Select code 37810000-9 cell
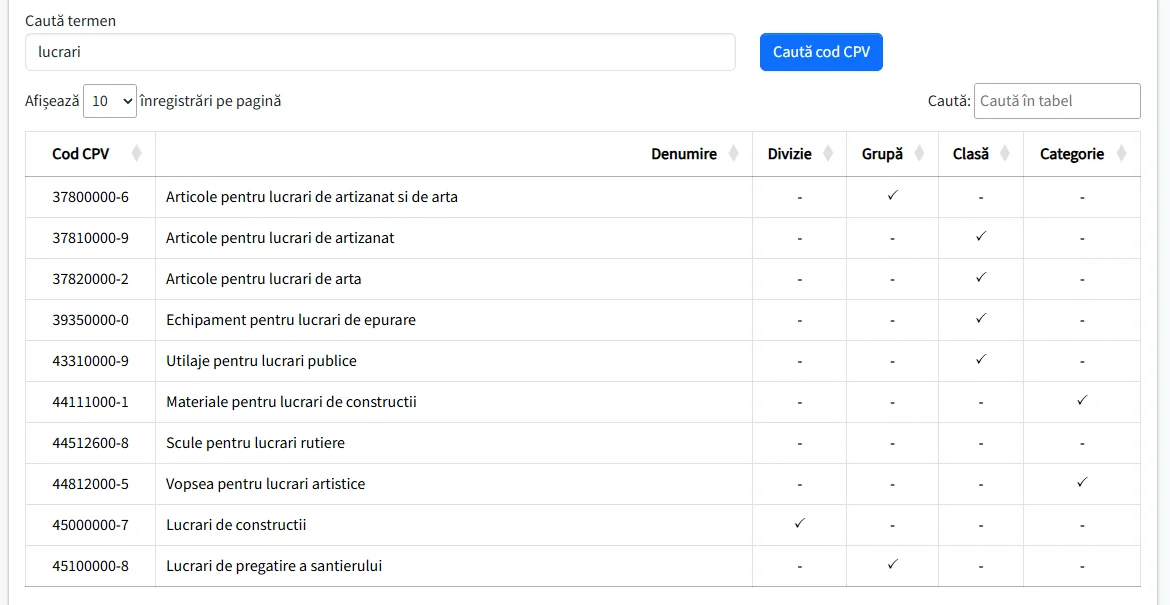Image resolution: width=1170 pixels, height=605 pixels. [90, 239]
